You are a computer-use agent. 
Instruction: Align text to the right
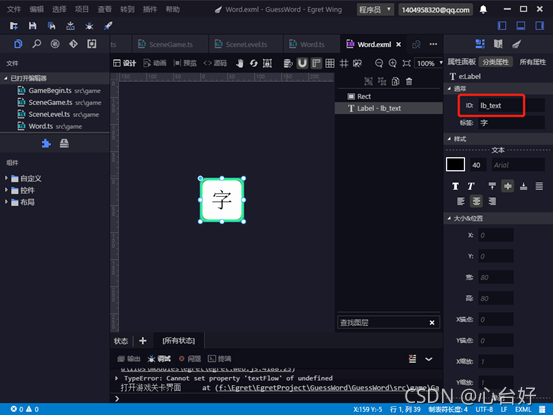(492, 201)
